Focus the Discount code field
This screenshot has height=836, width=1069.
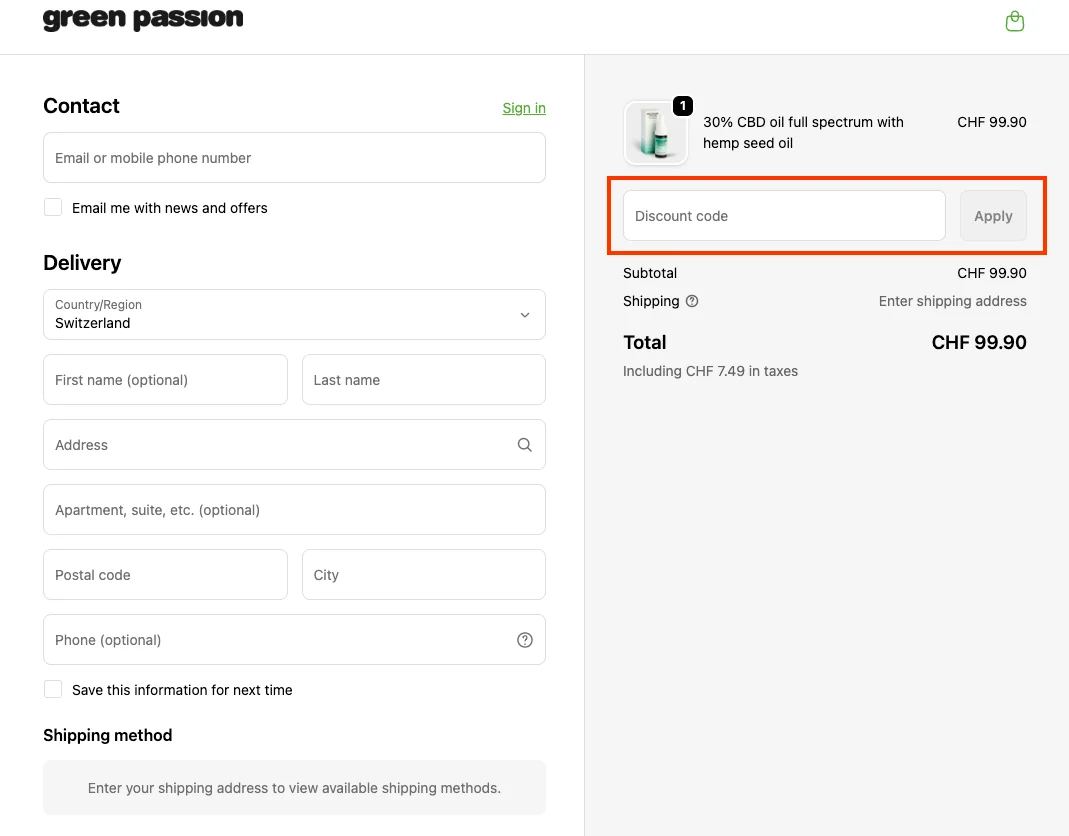783,215
